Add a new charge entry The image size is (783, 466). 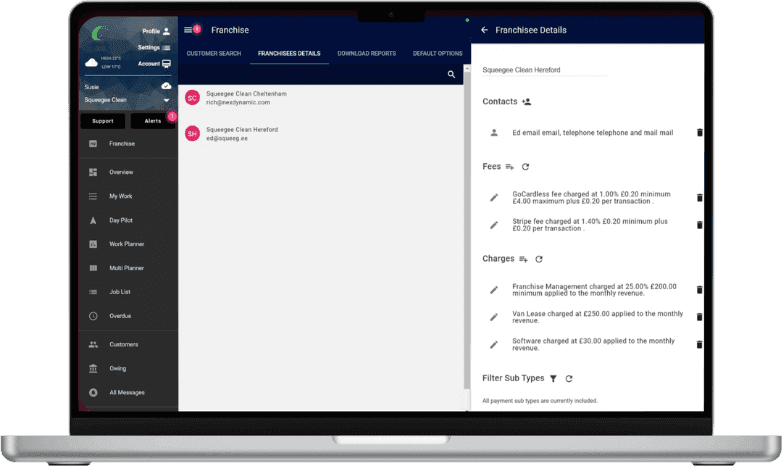523,259
